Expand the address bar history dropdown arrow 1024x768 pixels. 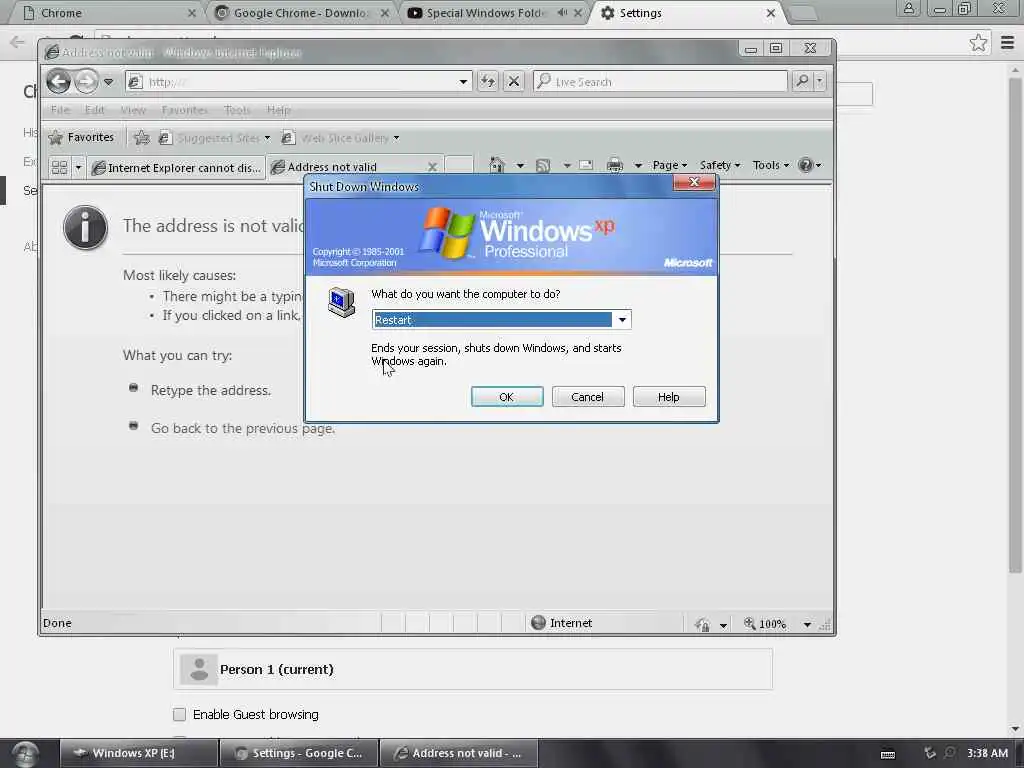pos(463,82)
